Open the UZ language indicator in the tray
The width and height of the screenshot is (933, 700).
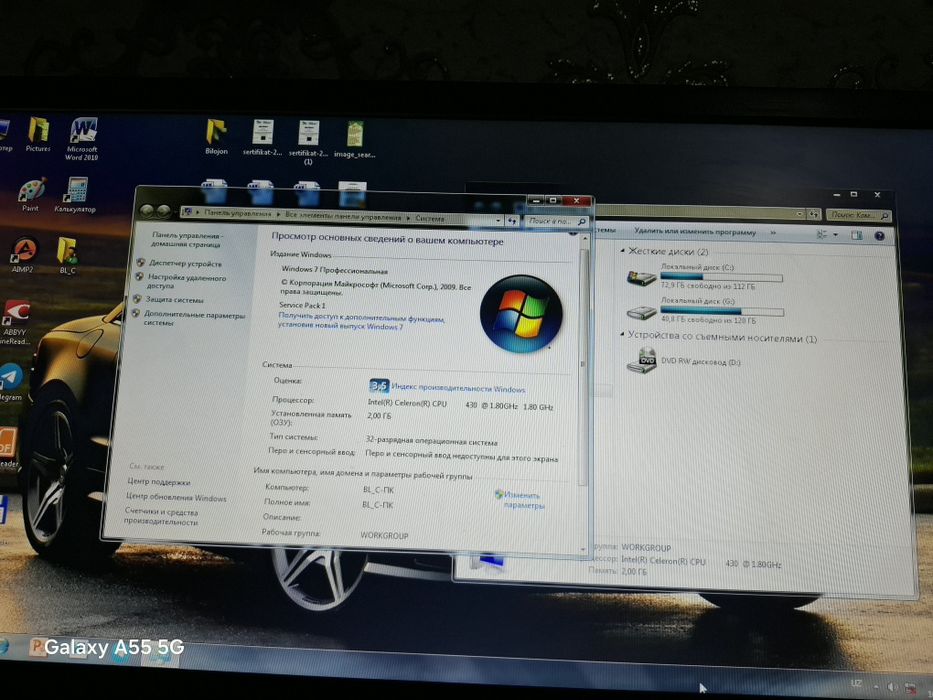(x=856, y=684)
